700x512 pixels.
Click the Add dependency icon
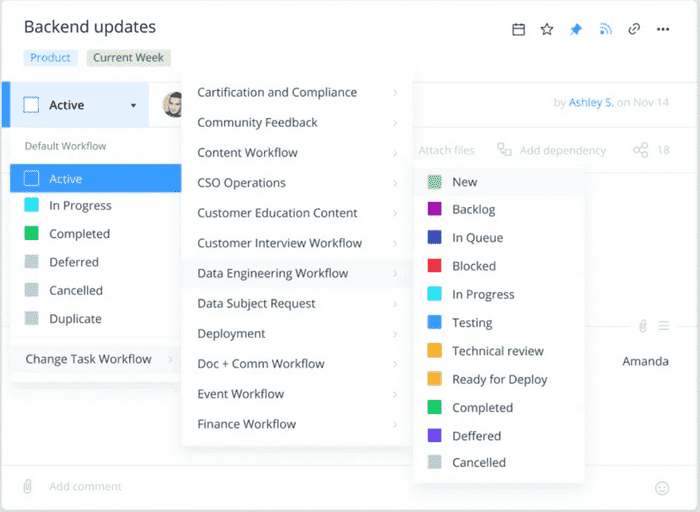coord(504,150)
